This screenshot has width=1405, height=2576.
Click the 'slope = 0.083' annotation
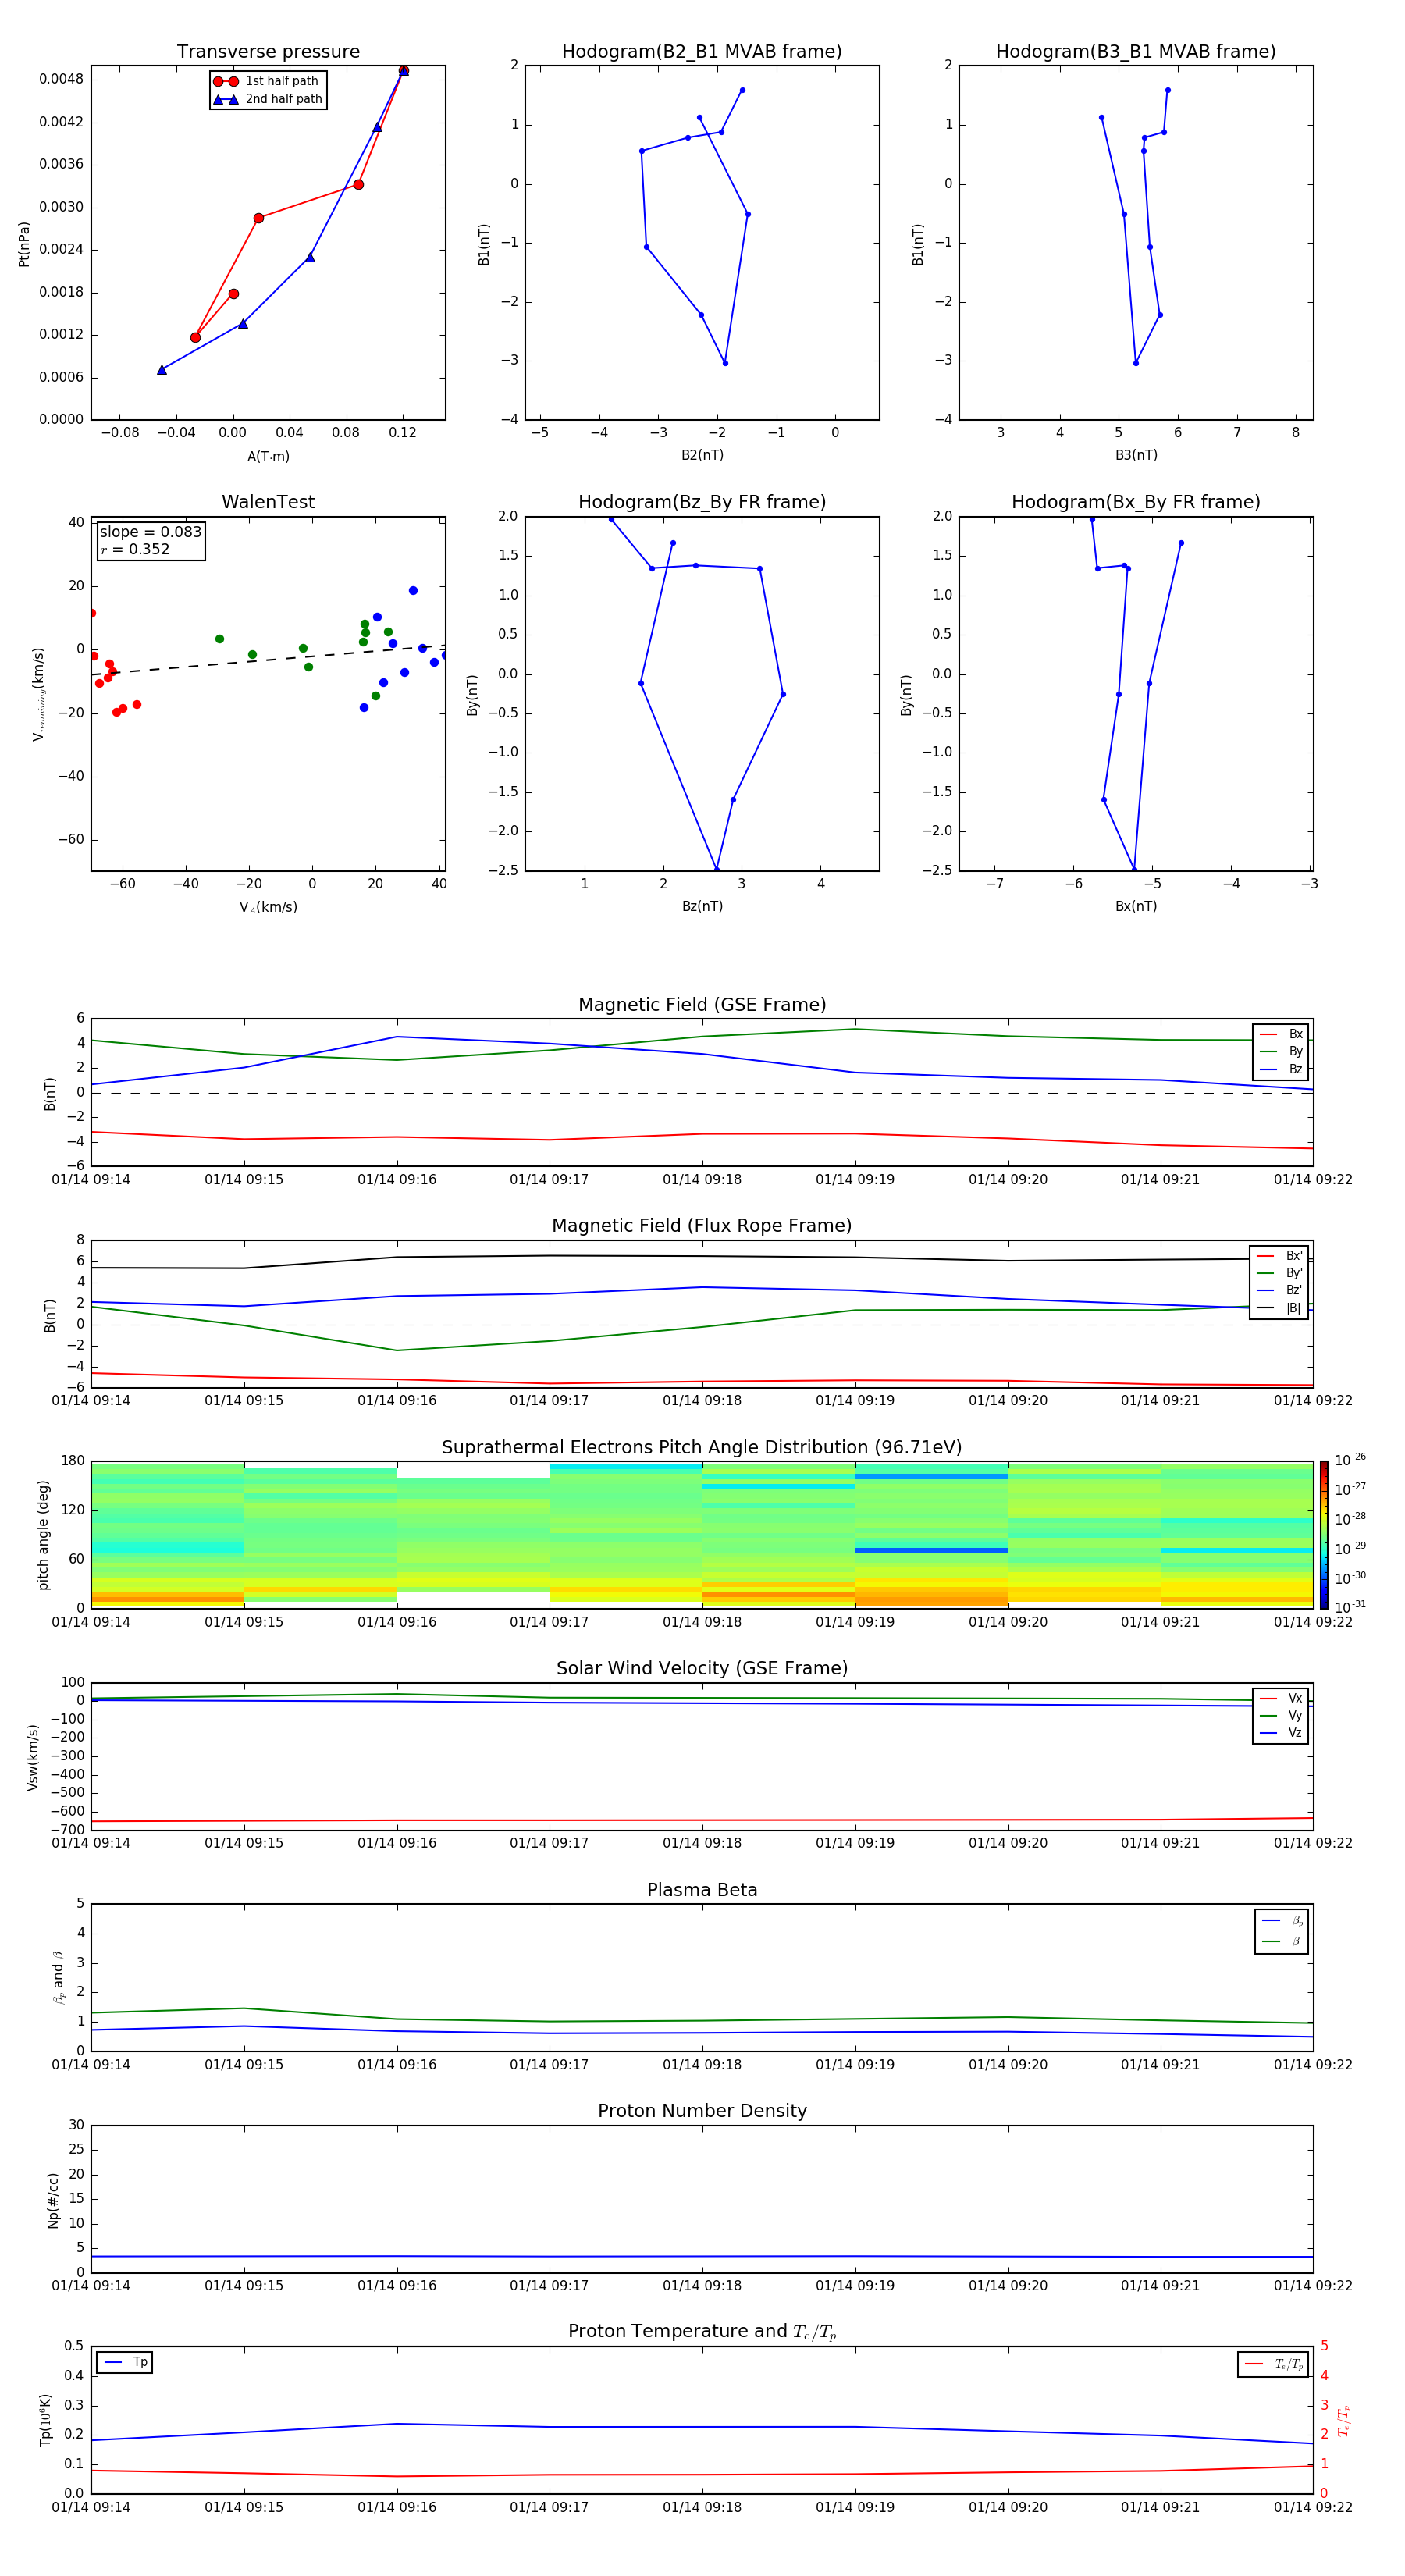click(x=150, y=532)
